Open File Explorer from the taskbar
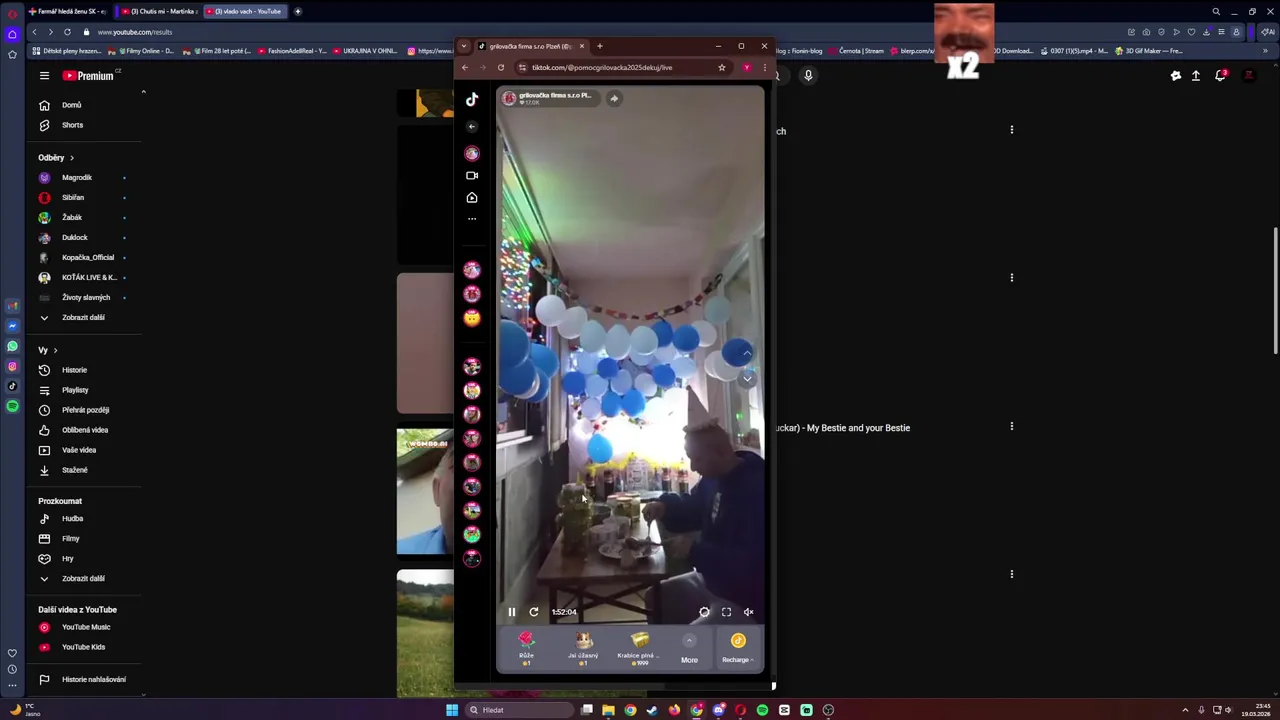 pos(608,710)
